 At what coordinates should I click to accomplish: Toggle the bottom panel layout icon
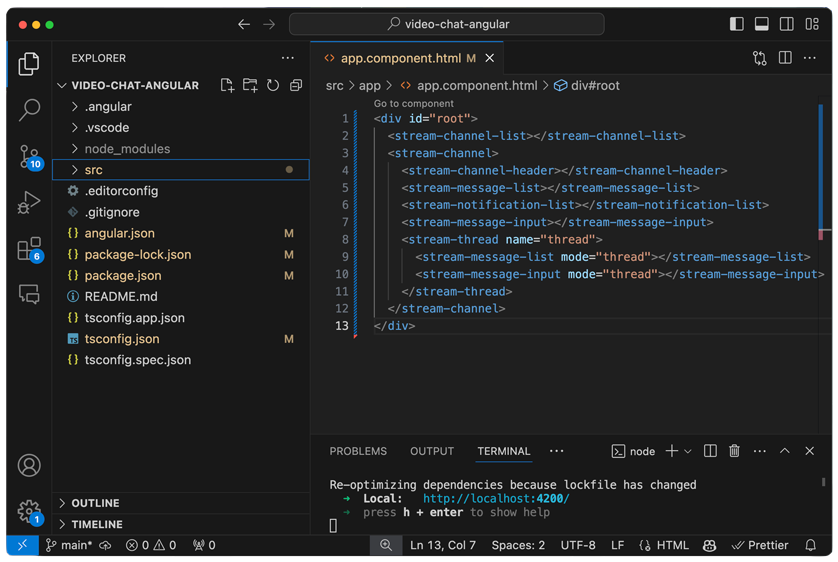(x=762, y=24)
